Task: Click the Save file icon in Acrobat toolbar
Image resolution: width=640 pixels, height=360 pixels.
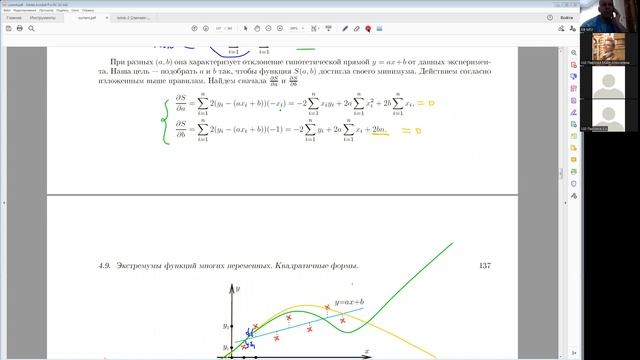Action: (9, 29)
